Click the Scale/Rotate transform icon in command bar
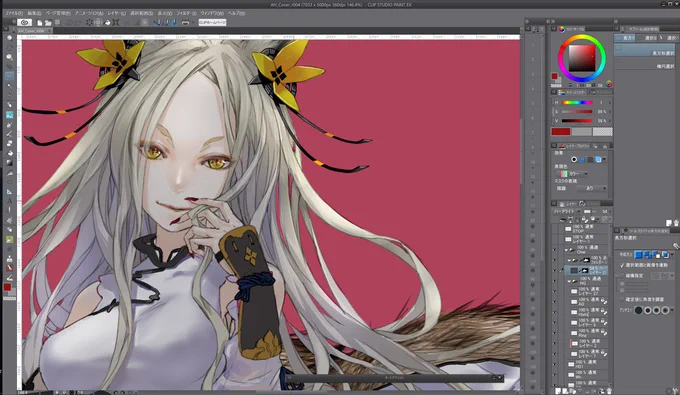680x395 pixels. 116,23
